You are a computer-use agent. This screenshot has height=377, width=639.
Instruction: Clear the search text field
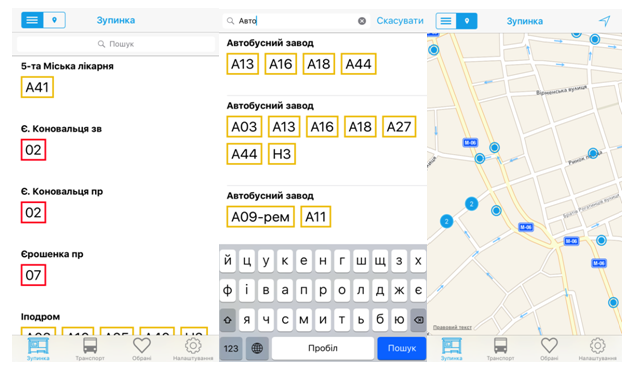tap(362, 21)
